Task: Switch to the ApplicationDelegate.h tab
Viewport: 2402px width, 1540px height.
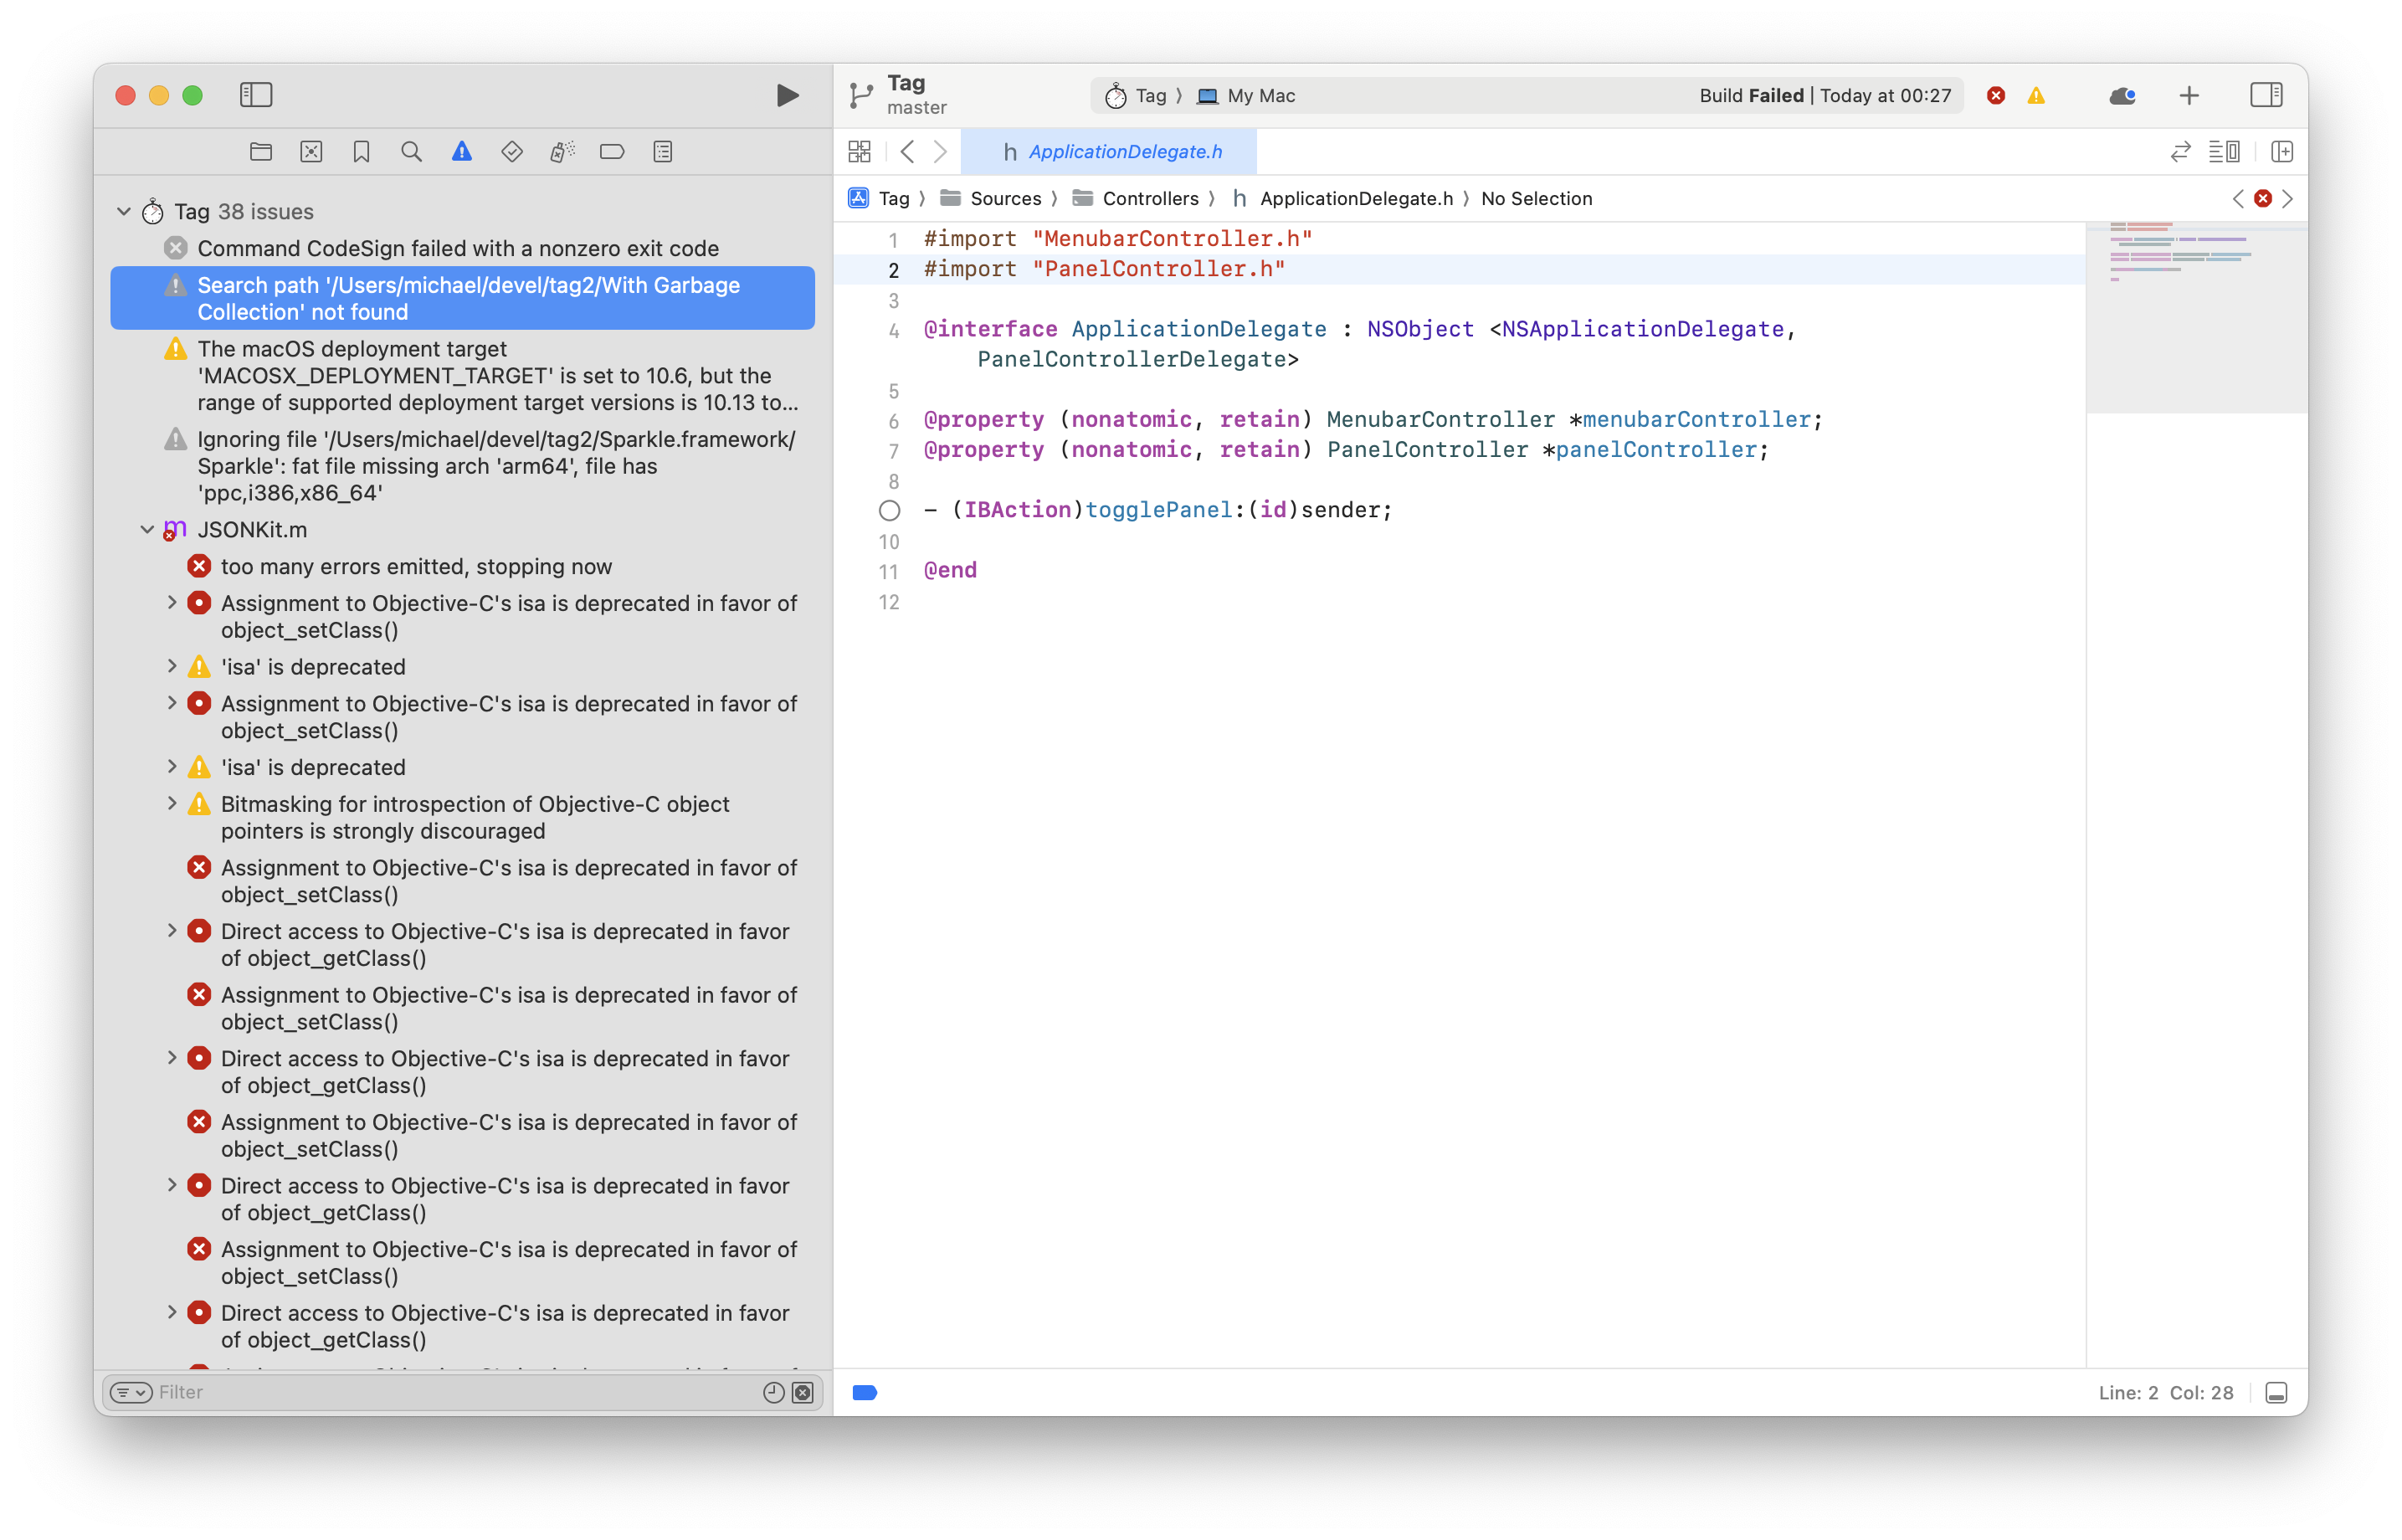Action: point(1115,151)
